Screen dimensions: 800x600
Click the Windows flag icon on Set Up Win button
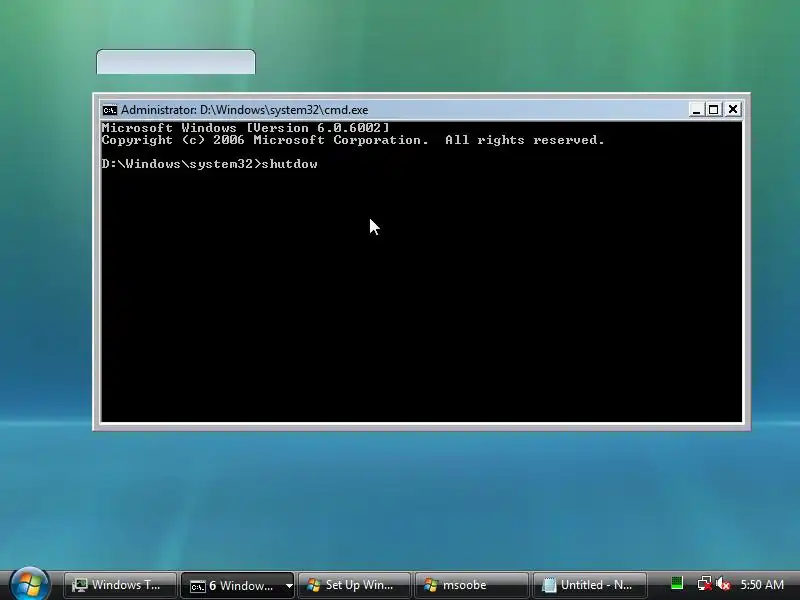coord(314,585)
